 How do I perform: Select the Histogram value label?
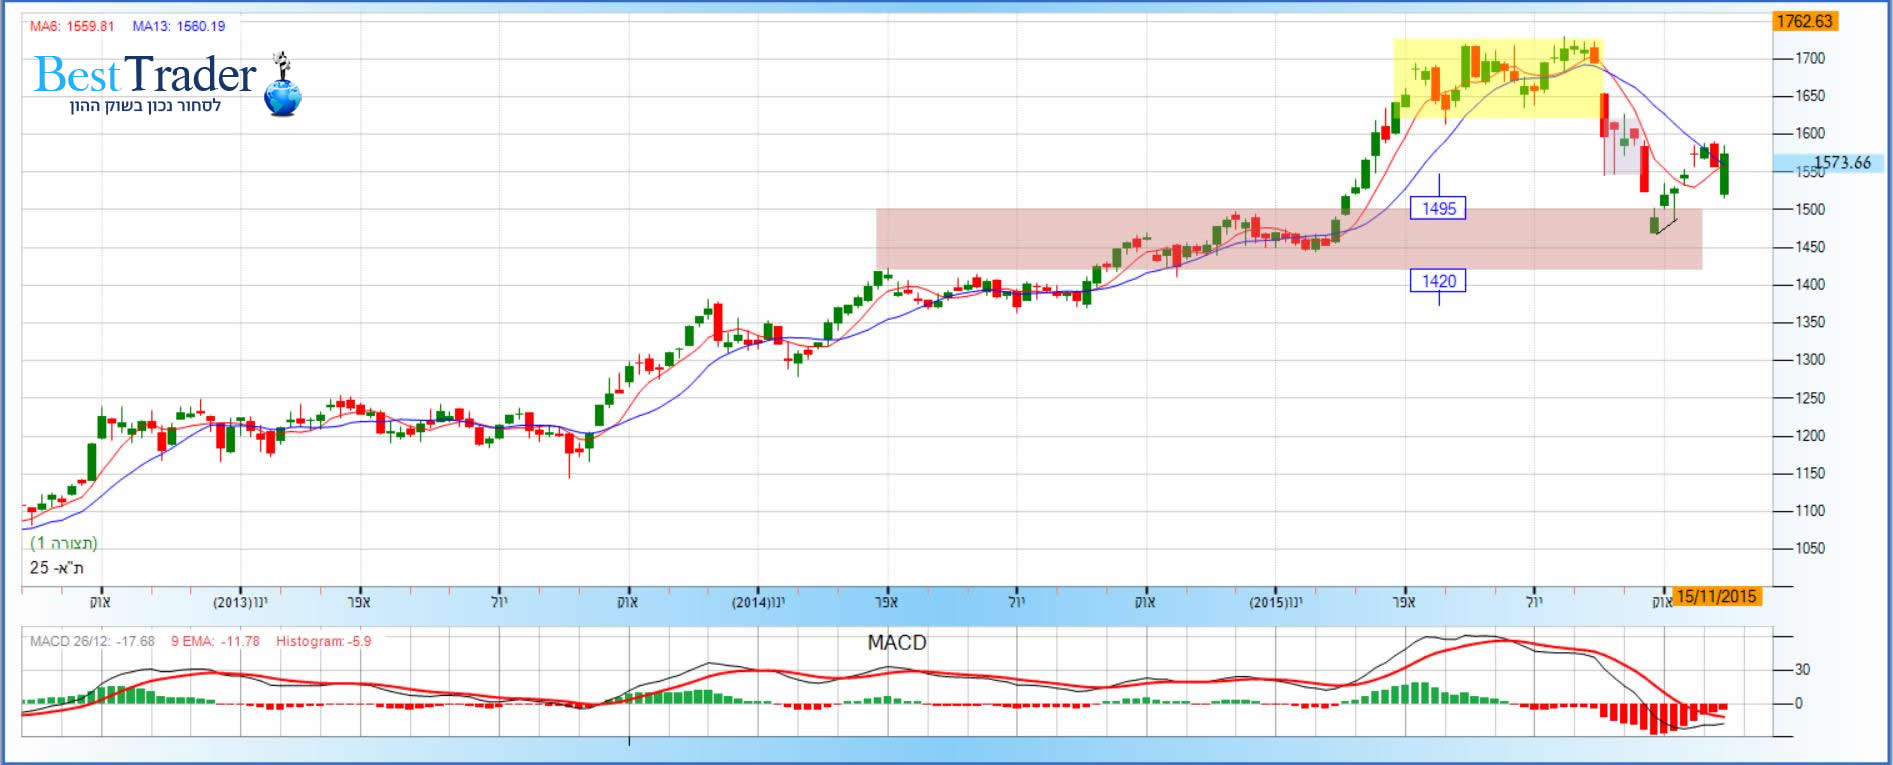323,641
